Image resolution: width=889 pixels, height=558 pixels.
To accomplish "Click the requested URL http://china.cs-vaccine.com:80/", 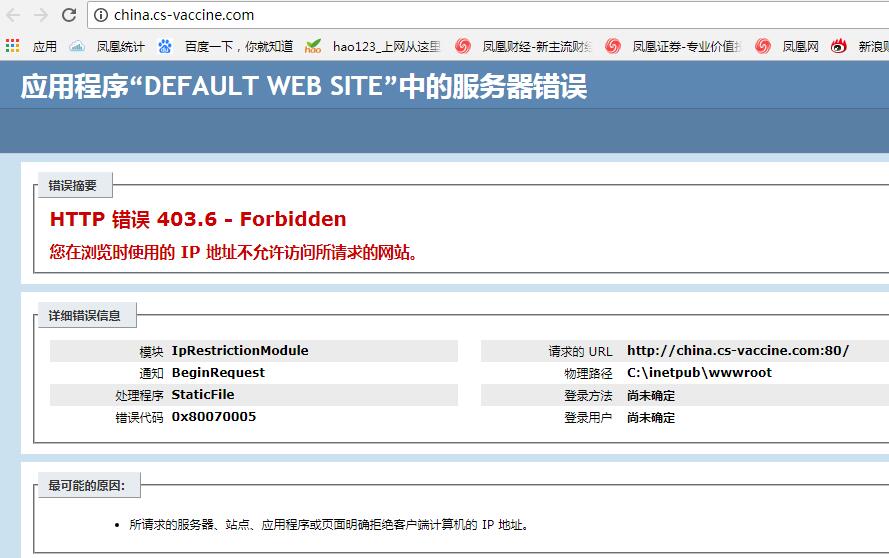I will [738, 350].
